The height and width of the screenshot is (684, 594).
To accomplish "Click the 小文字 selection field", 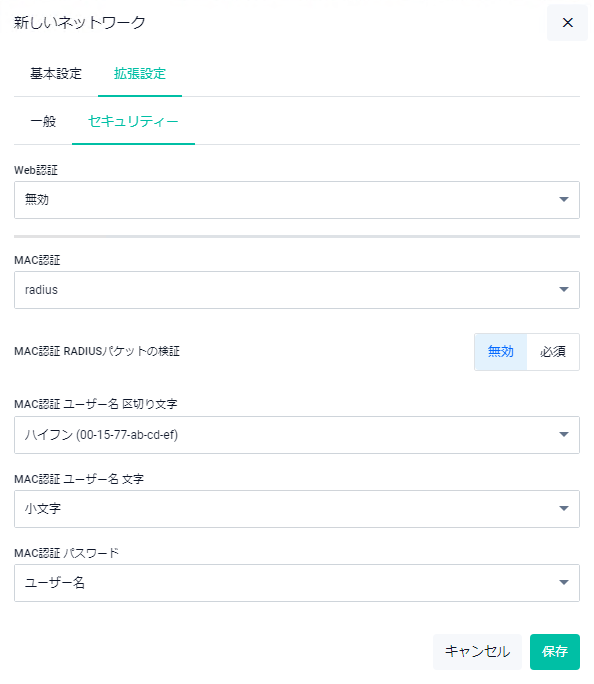I will coord(297,509).
